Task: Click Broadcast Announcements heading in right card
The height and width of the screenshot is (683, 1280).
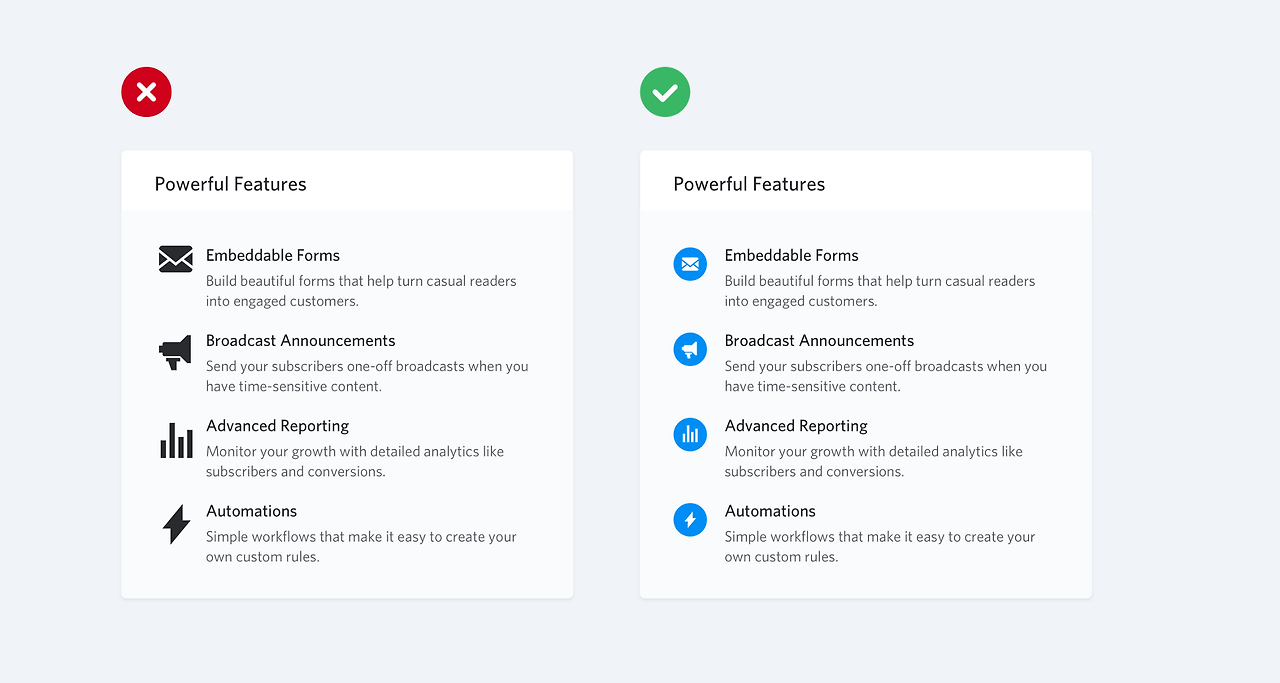Action: pos(819,340)
